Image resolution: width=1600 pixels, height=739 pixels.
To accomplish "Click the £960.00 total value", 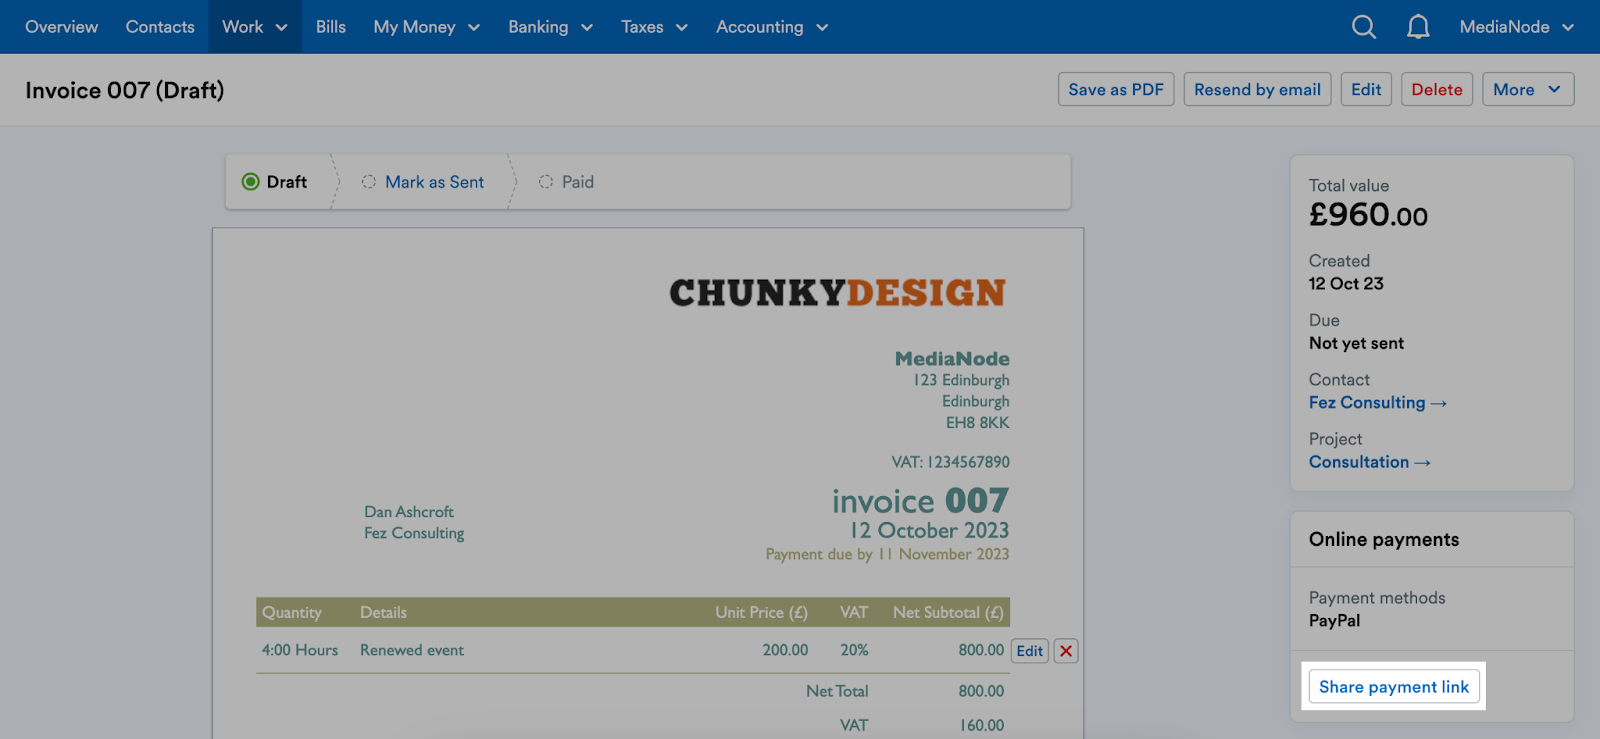I will [1368, 215].
